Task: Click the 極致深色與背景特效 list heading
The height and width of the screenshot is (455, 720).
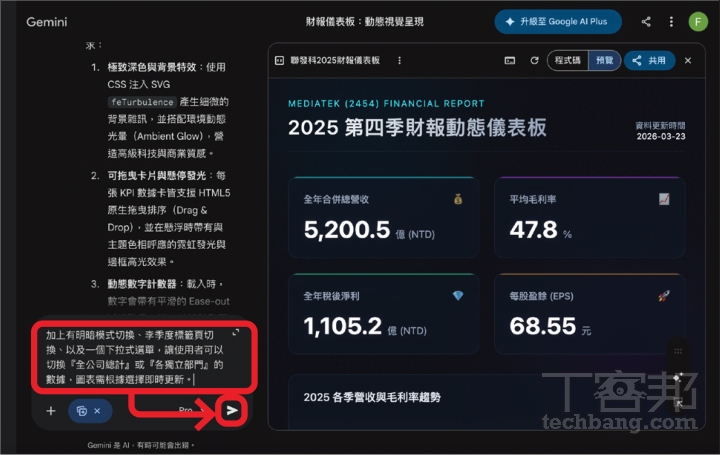Action: pos(152,67)
